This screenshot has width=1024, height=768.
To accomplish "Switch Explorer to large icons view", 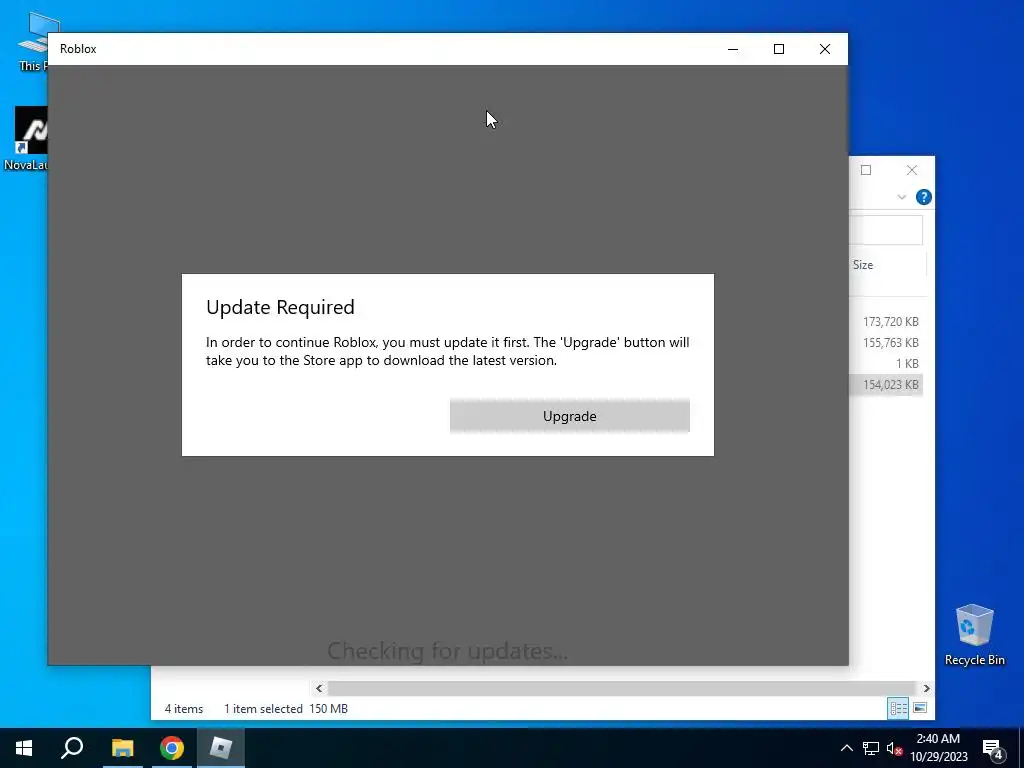I will coord(920,708).
